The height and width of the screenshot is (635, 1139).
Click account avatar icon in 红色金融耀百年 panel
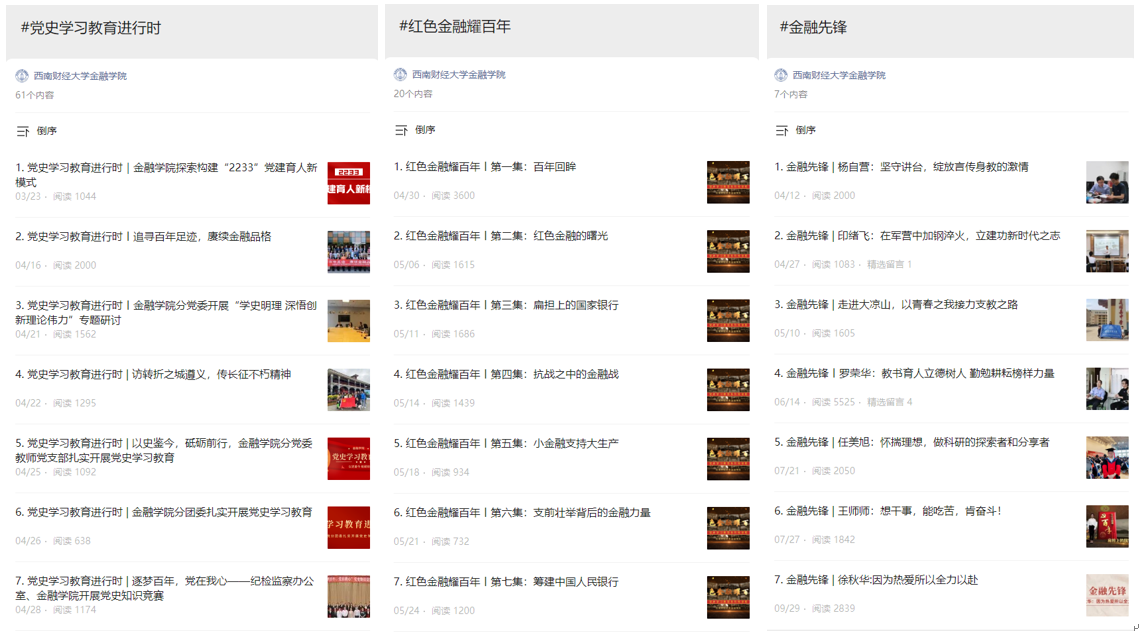400,75
